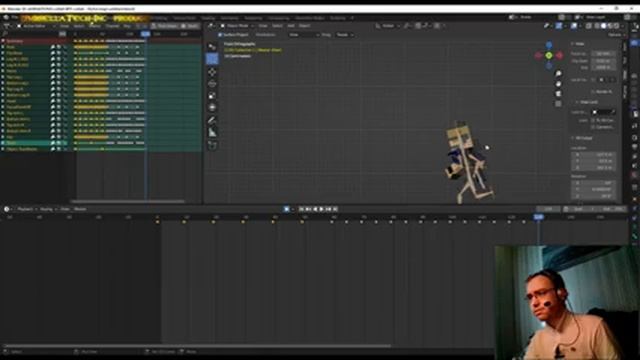Open the dope sheet editor type menu

(x=8, y=26)
